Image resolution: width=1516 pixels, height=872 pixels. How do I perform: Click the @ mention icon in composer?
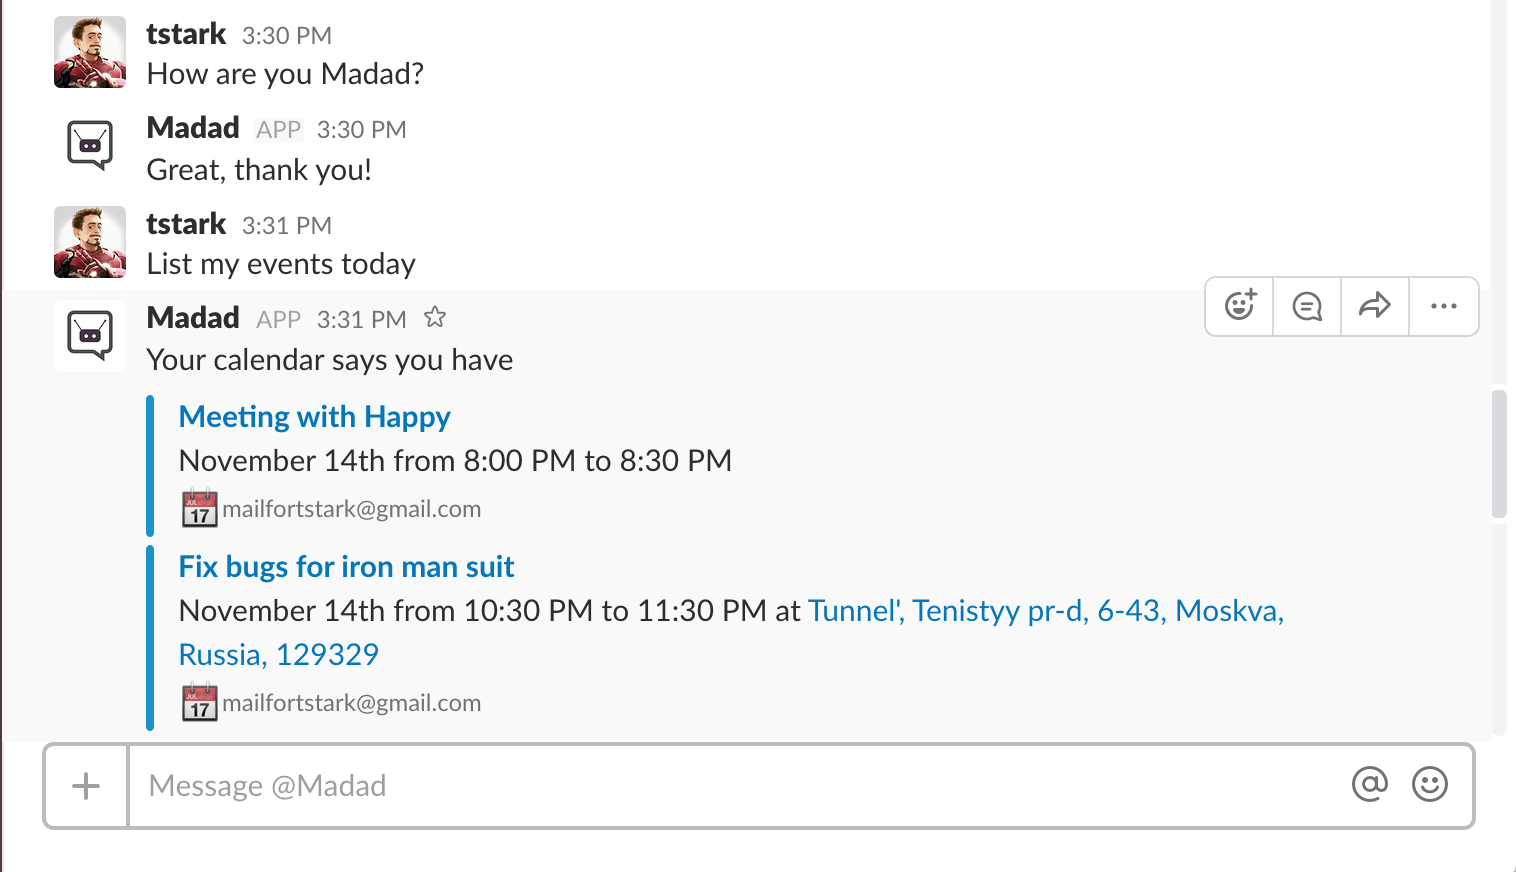(x=1370, y=785)
